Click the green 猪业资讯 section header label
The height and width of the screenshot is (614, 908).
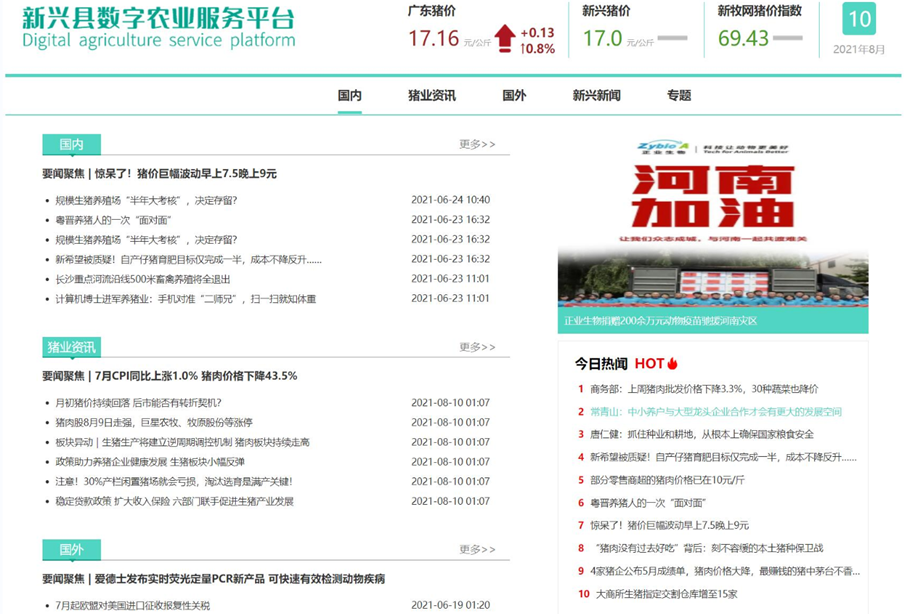click(71, 347)
